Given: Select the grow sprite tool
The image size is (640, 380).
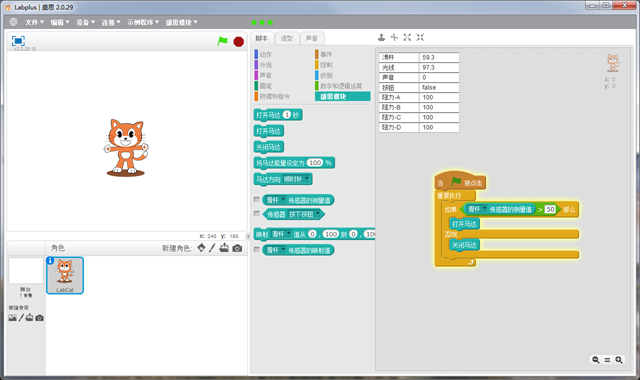Looking at the screenshot, I should click(407, 38).
